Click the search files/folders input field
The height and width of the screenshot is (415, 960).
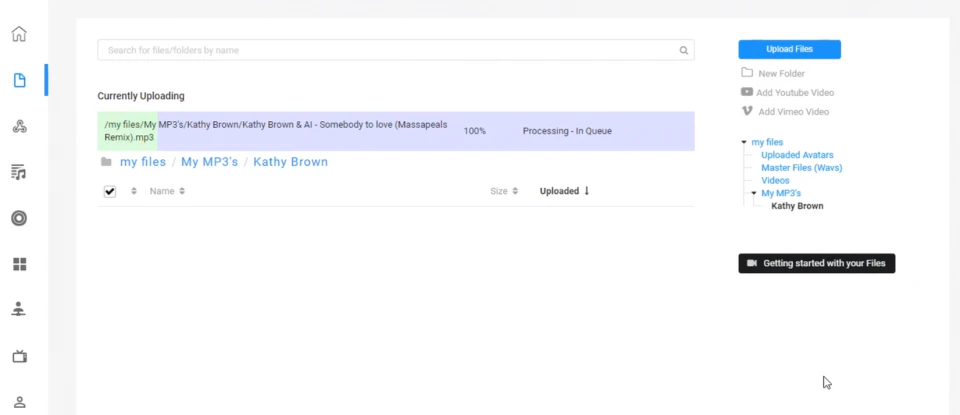pyautogui.click(x=396, y=50)
